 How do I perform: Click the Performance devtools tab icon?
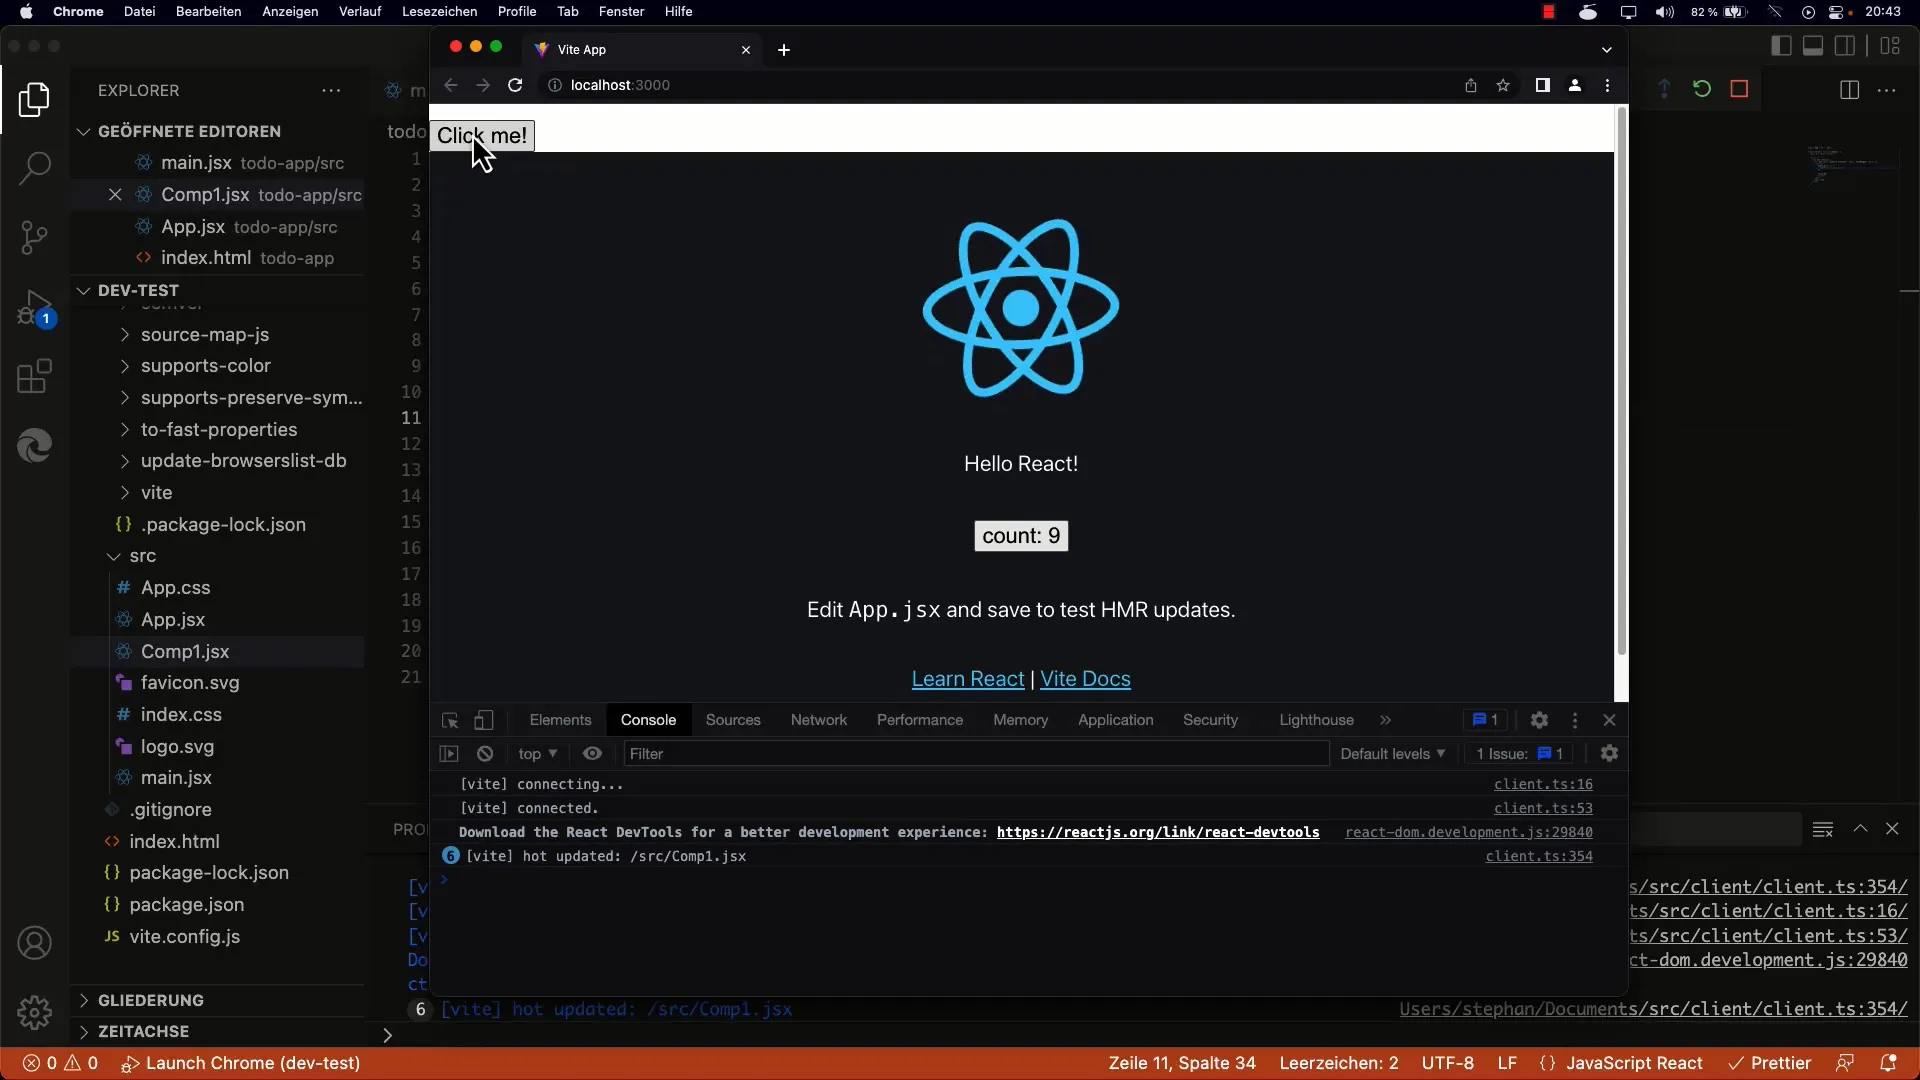(x=919, y=719)
